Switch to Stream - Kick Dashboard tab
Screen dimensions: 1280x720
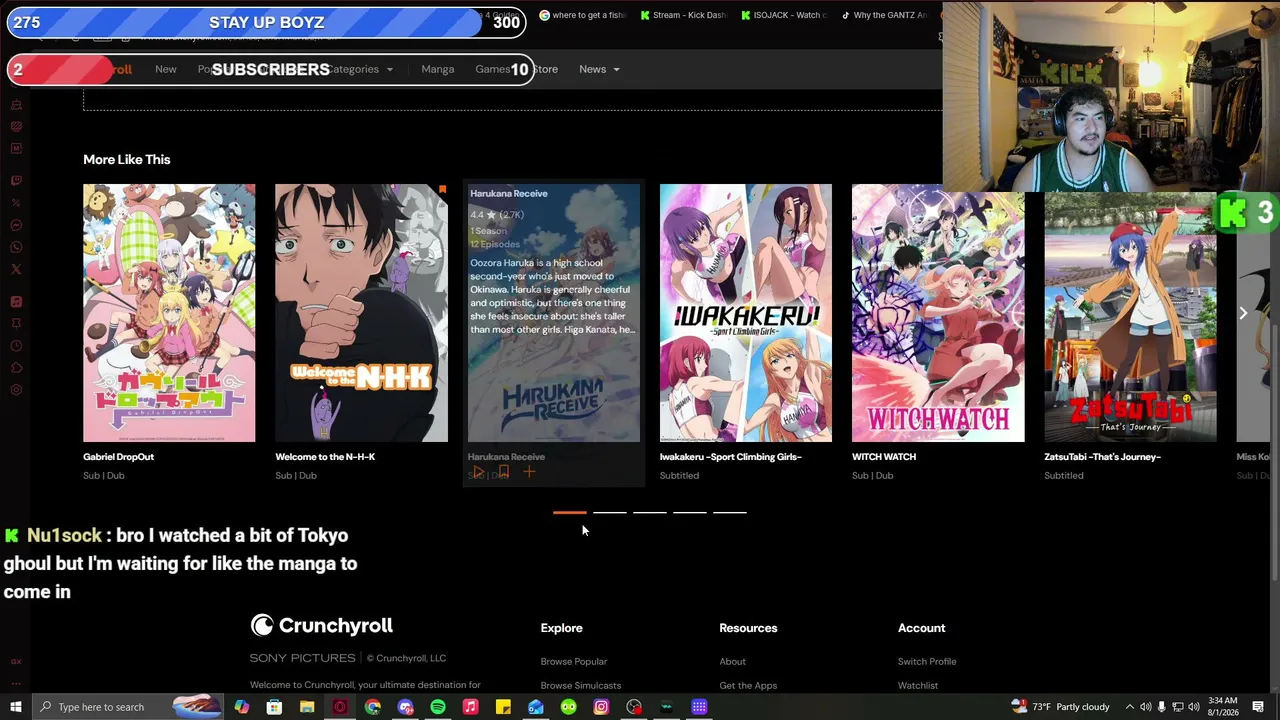tap(684, 15)
